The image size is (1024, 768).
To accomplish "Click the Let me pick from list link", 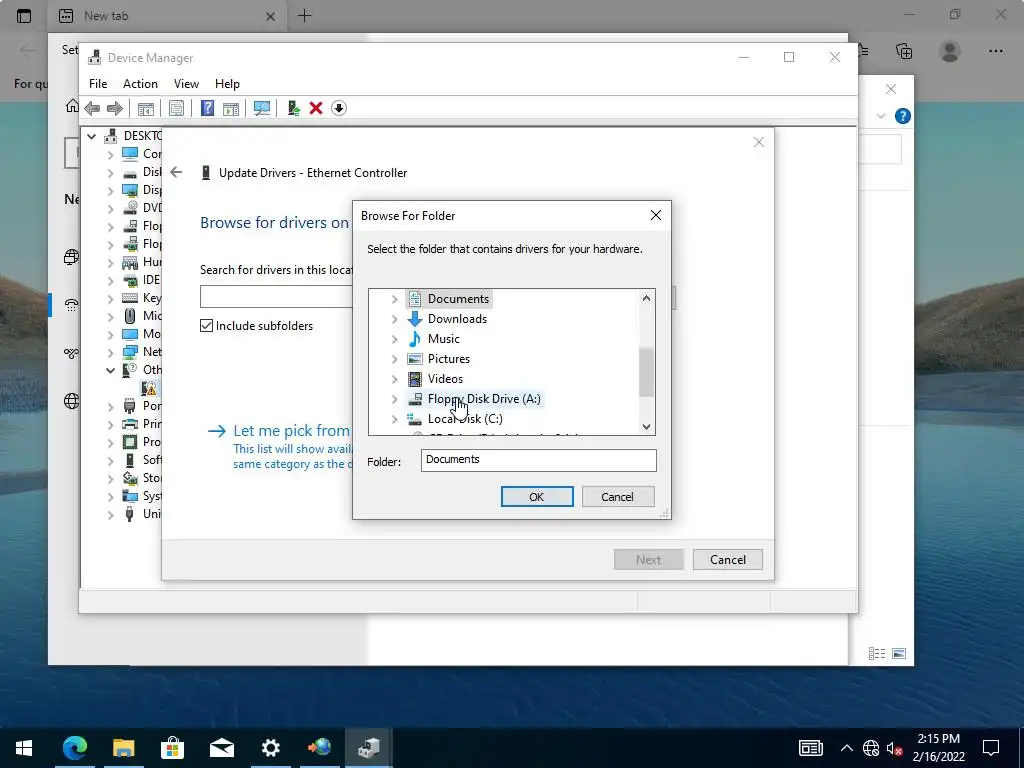I will pyautogui.click(x=291, y=431).
